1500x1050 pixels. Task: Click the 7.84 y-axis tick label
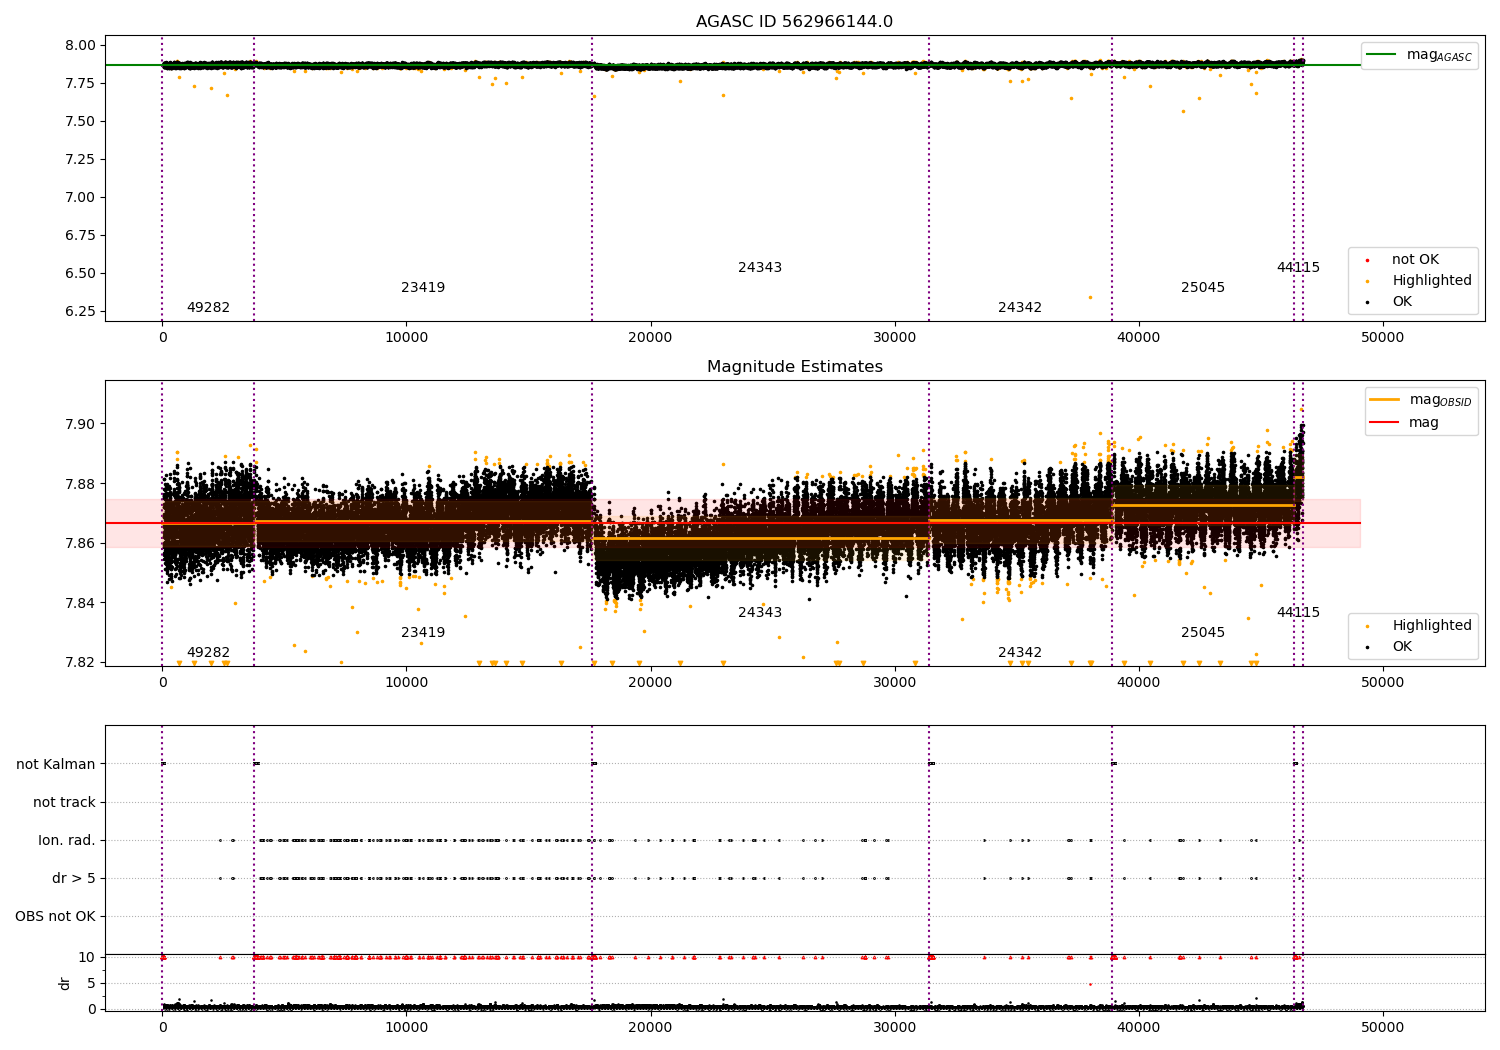tap(82, 603)
